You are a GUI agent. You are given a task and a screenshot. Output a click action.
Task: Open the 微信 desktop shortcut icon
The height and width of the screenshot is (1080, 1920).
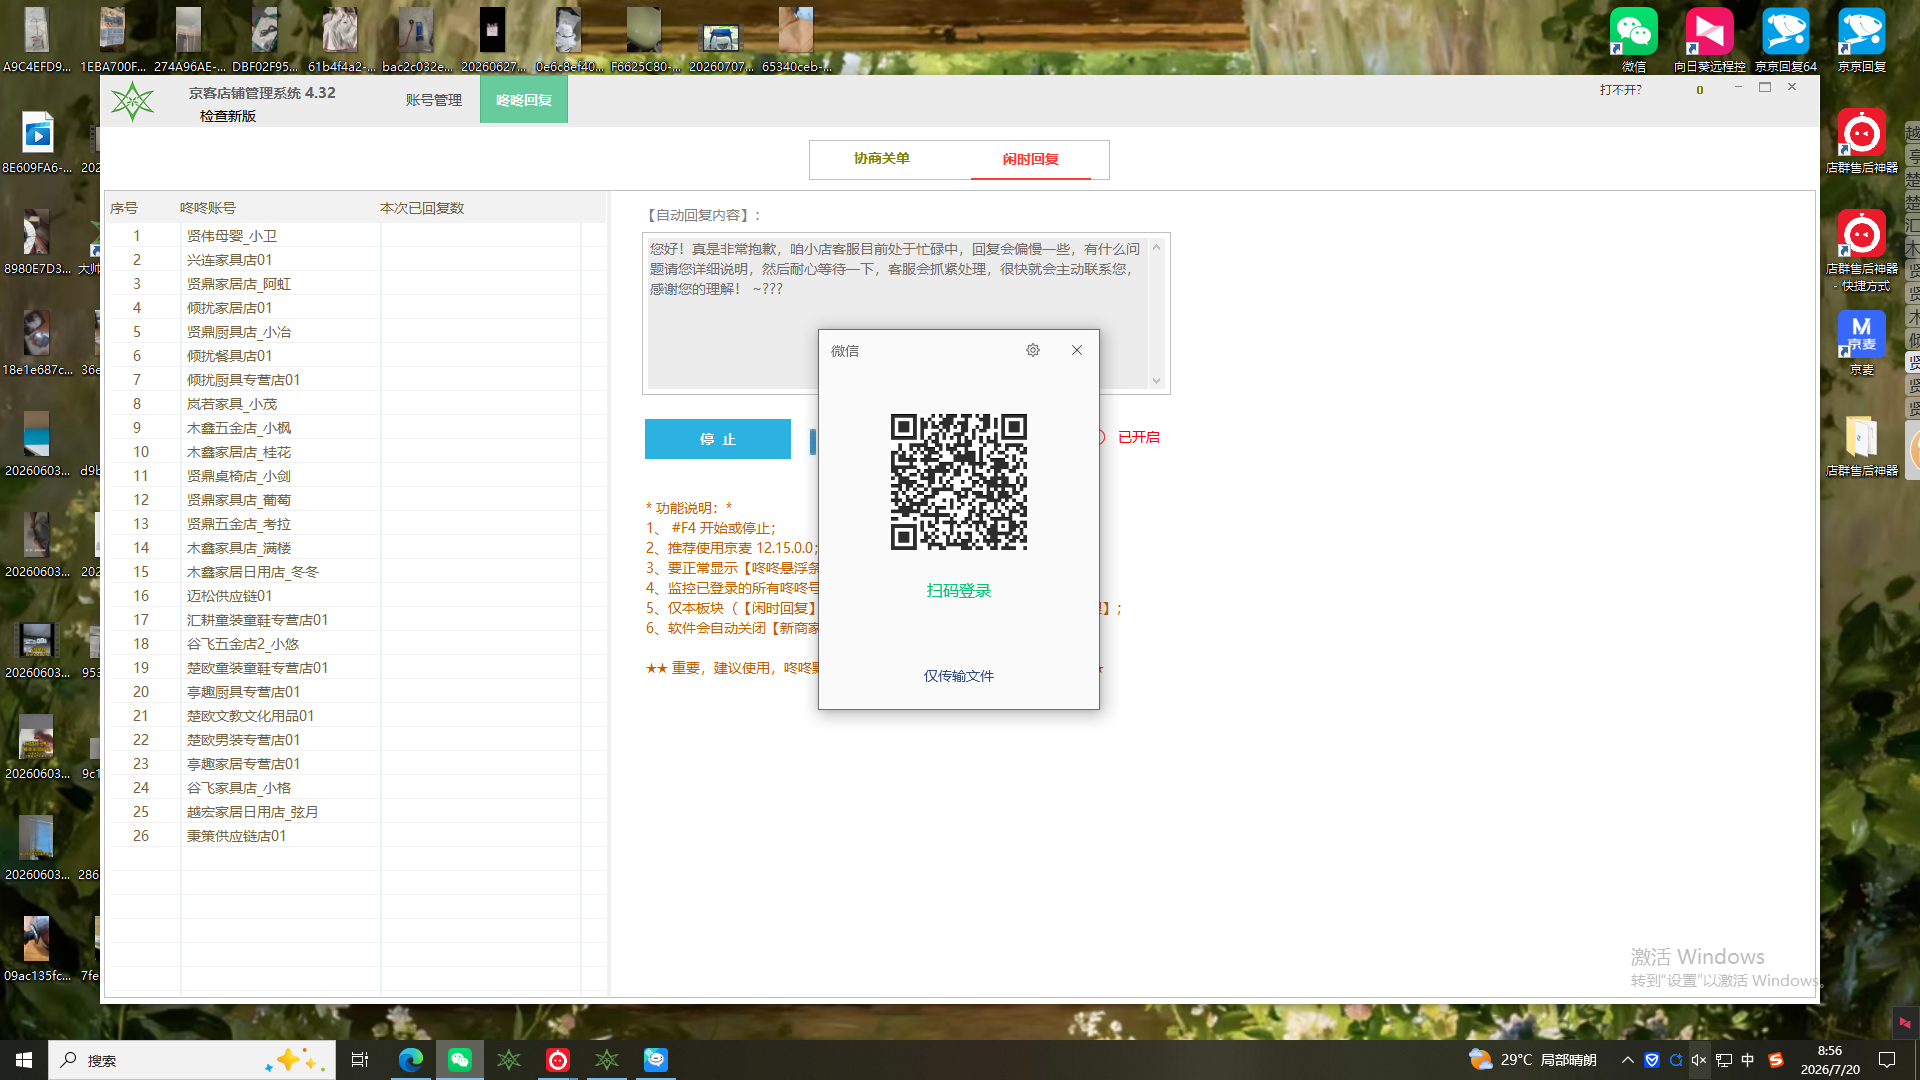click(1634, 40)
